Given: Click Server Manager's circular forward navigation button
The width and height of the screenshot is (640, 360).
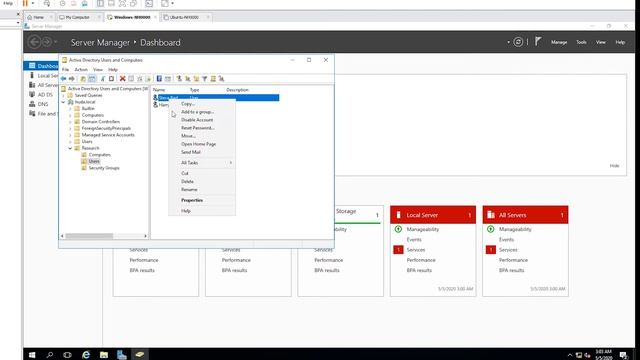Looking at the screenshot, I should [47, 42].
